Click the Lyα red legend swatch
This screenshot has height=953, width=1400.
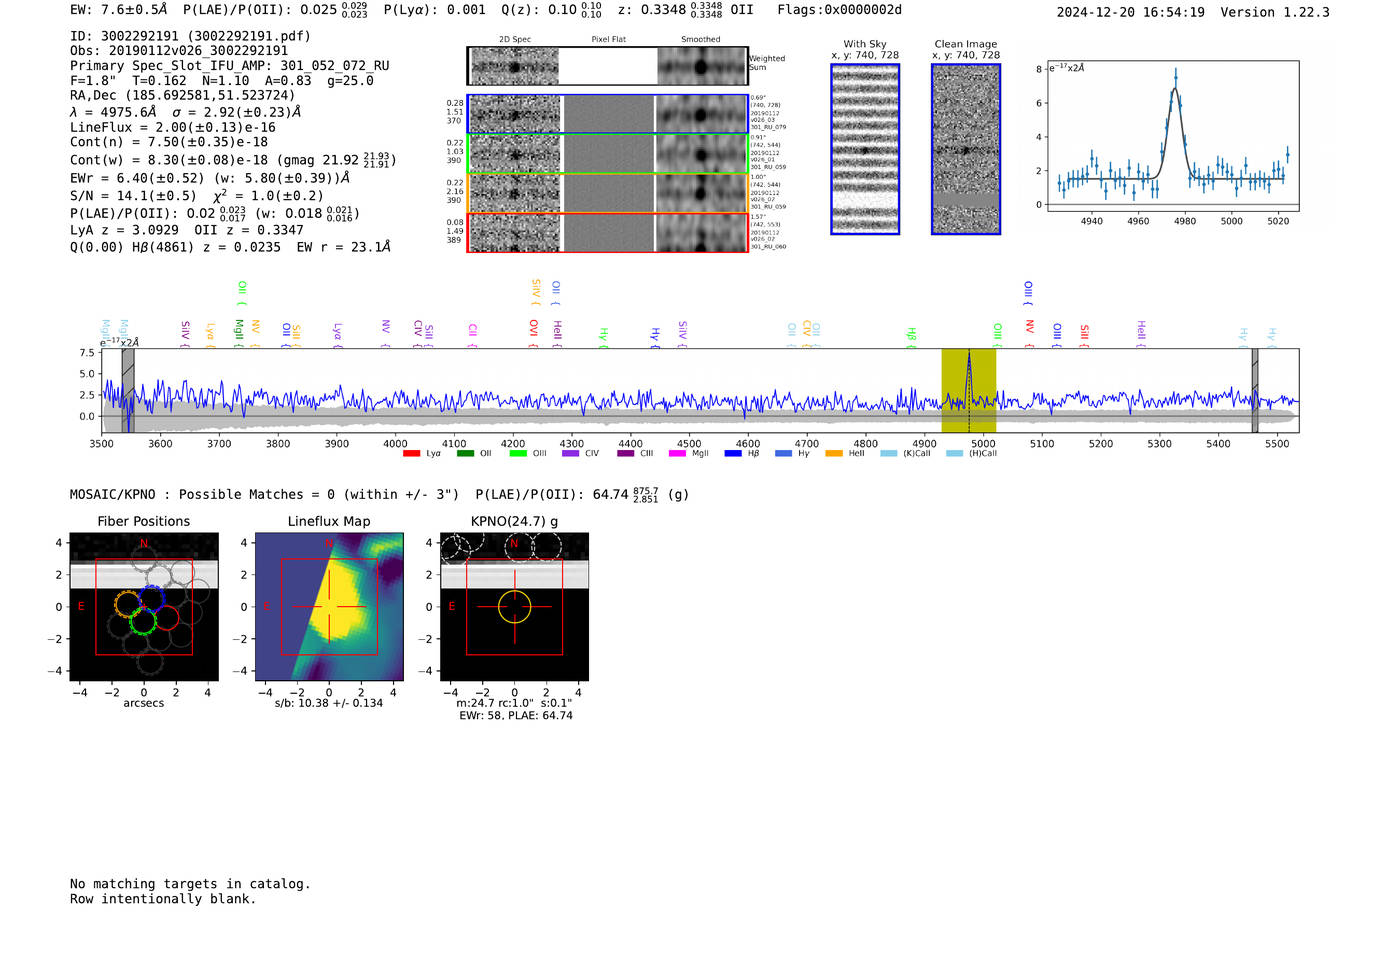pyautogui.click(x=411, y=454)
